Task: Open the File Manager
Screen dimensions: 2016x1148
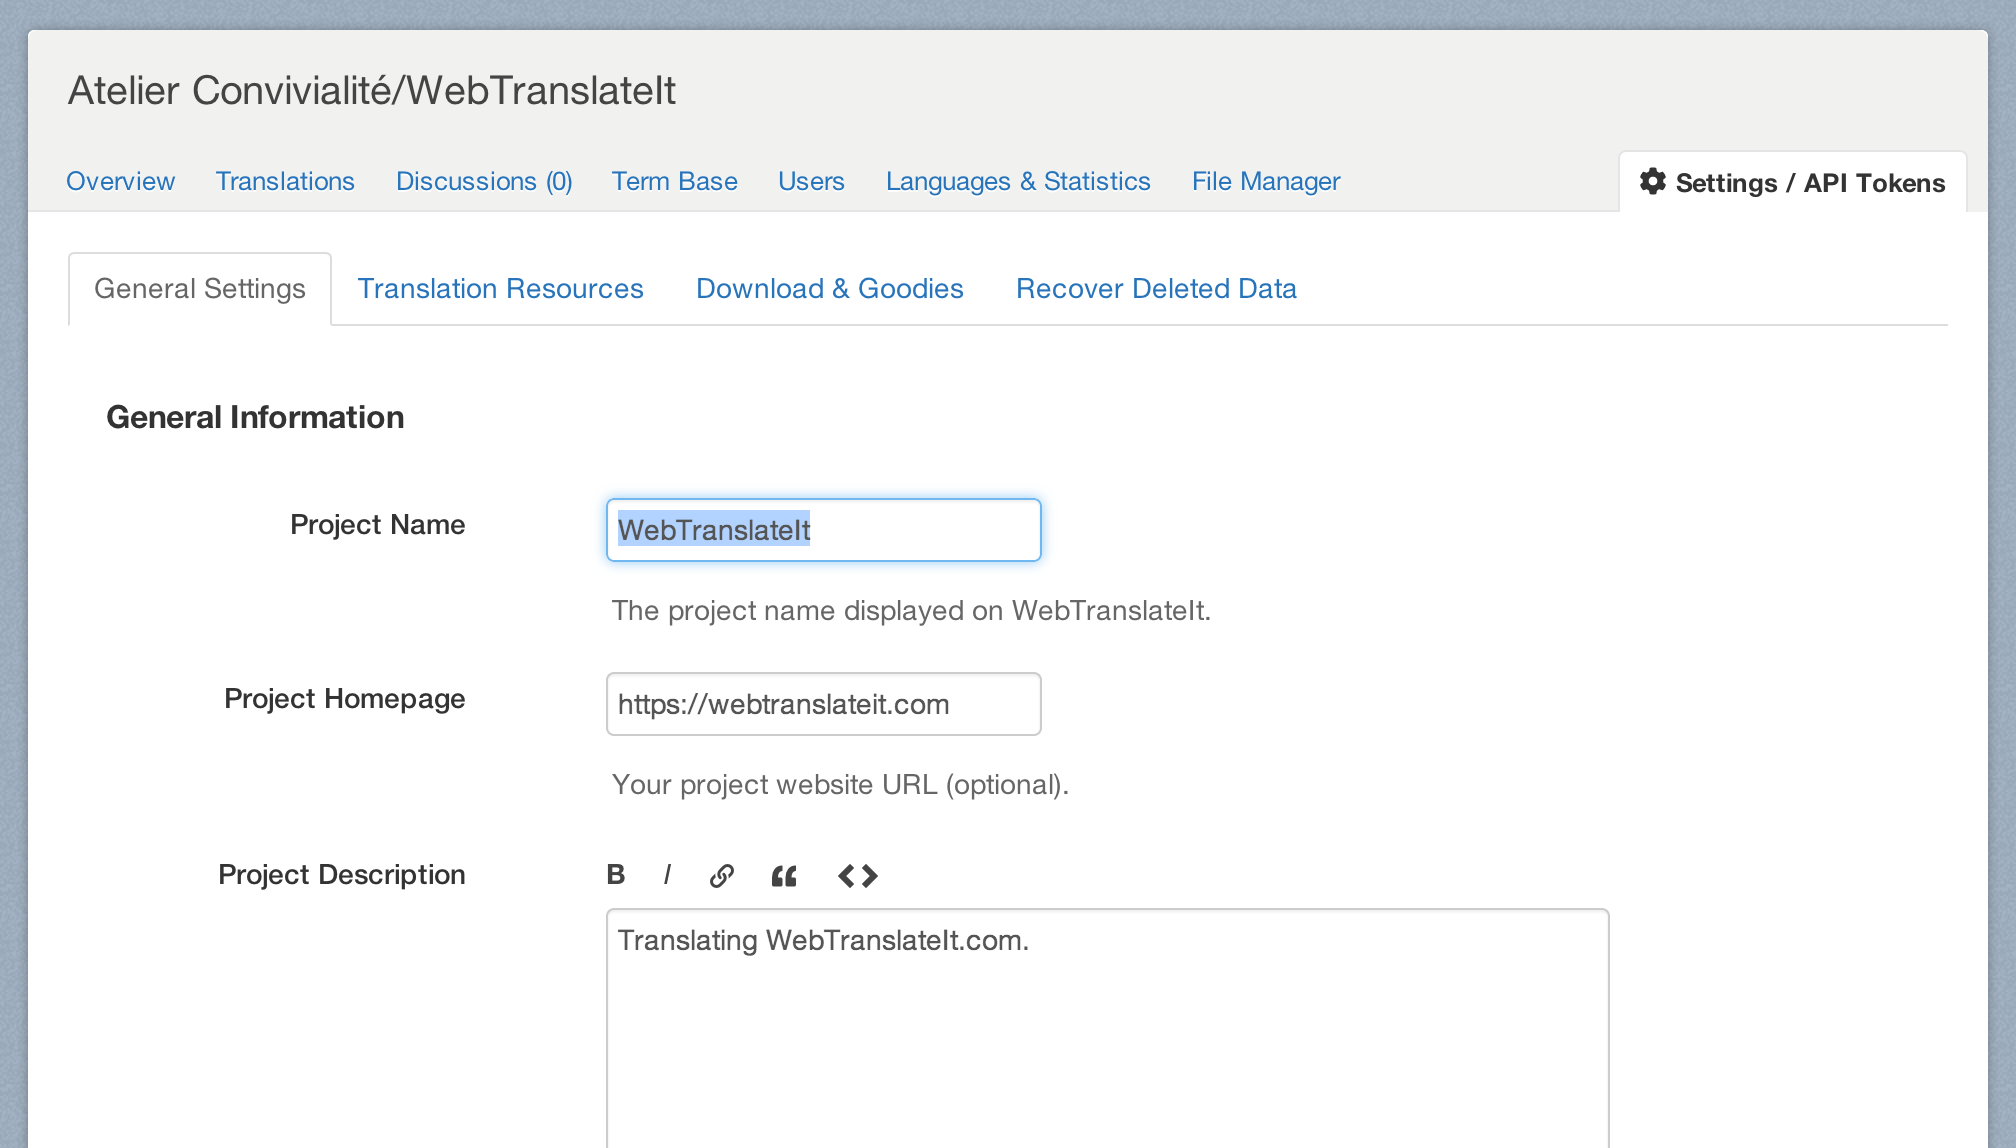Action: pos(1266,182)
